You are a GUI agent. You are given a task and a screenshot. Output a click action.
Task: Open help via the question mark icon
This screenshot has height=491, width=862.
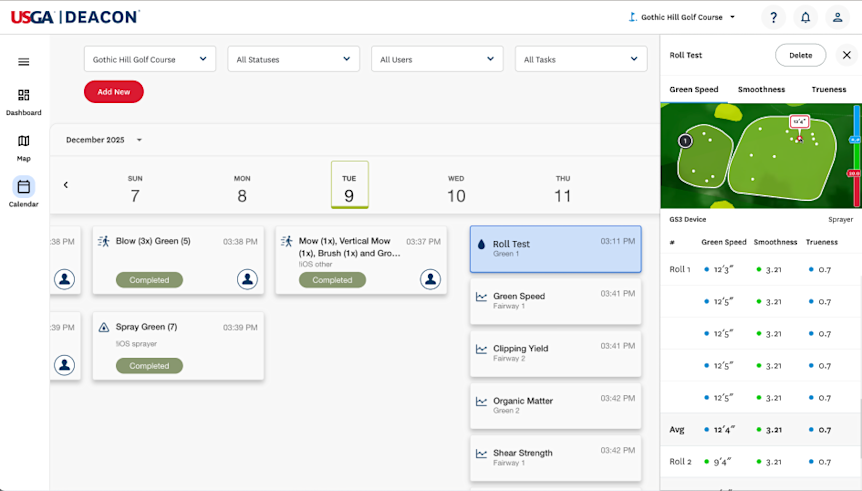point(773,18)
